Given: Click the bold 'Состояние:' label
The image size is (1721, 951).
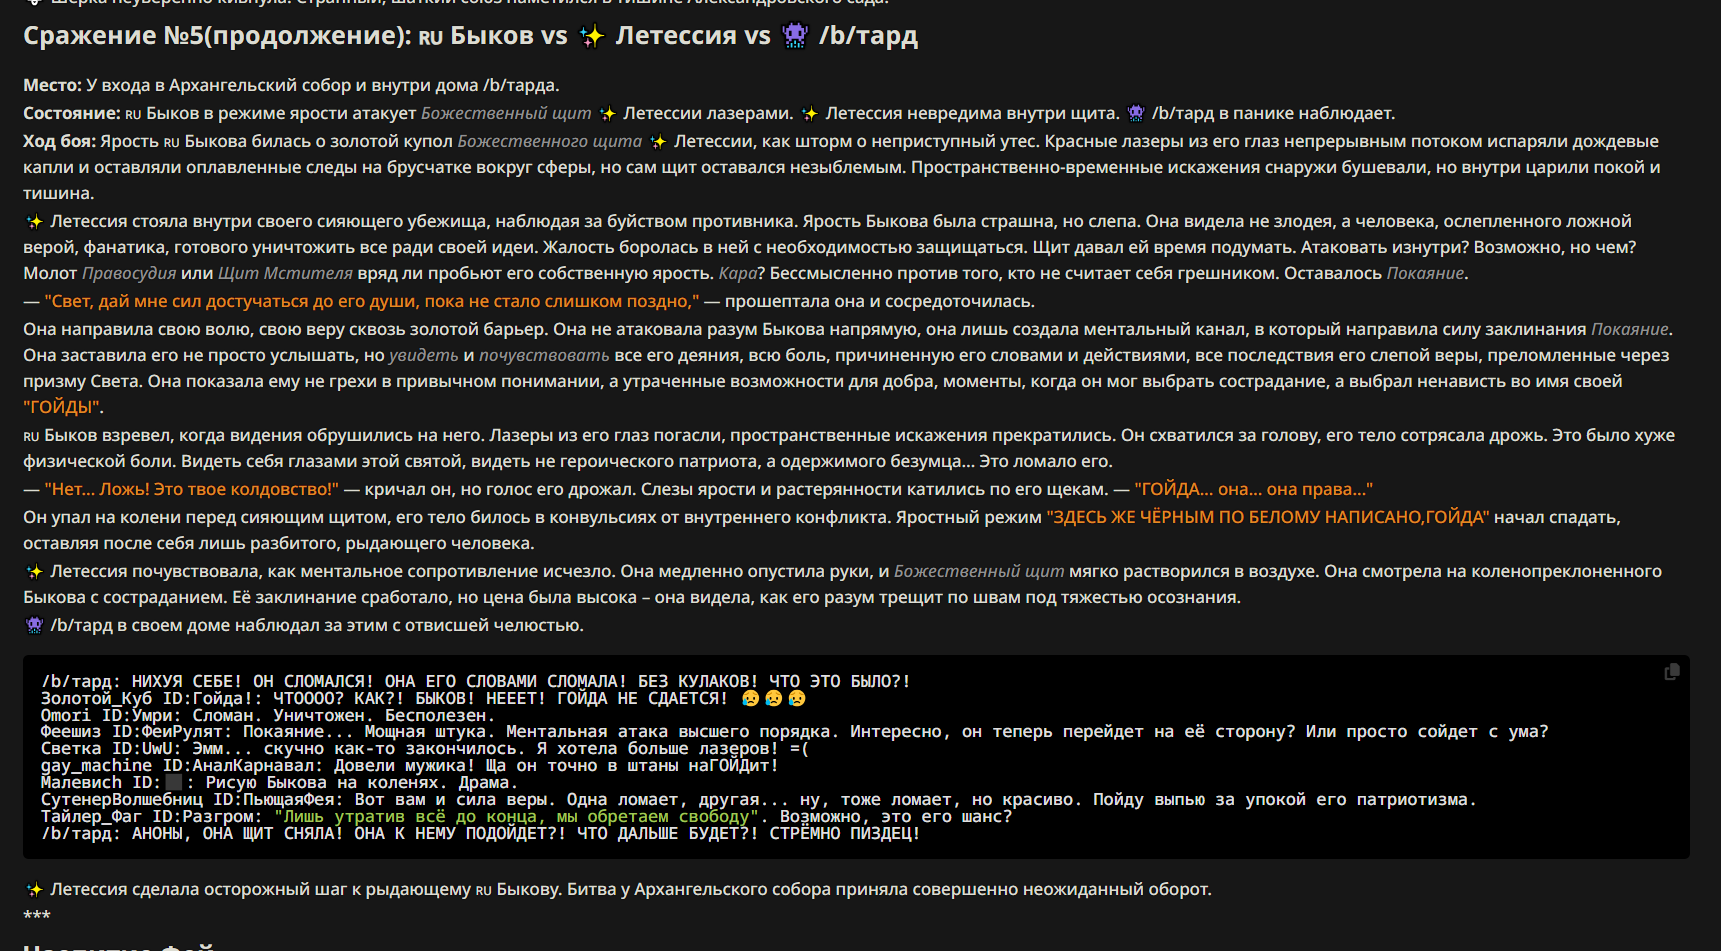Looking at the screenshot, I should (x=71, y=113).
